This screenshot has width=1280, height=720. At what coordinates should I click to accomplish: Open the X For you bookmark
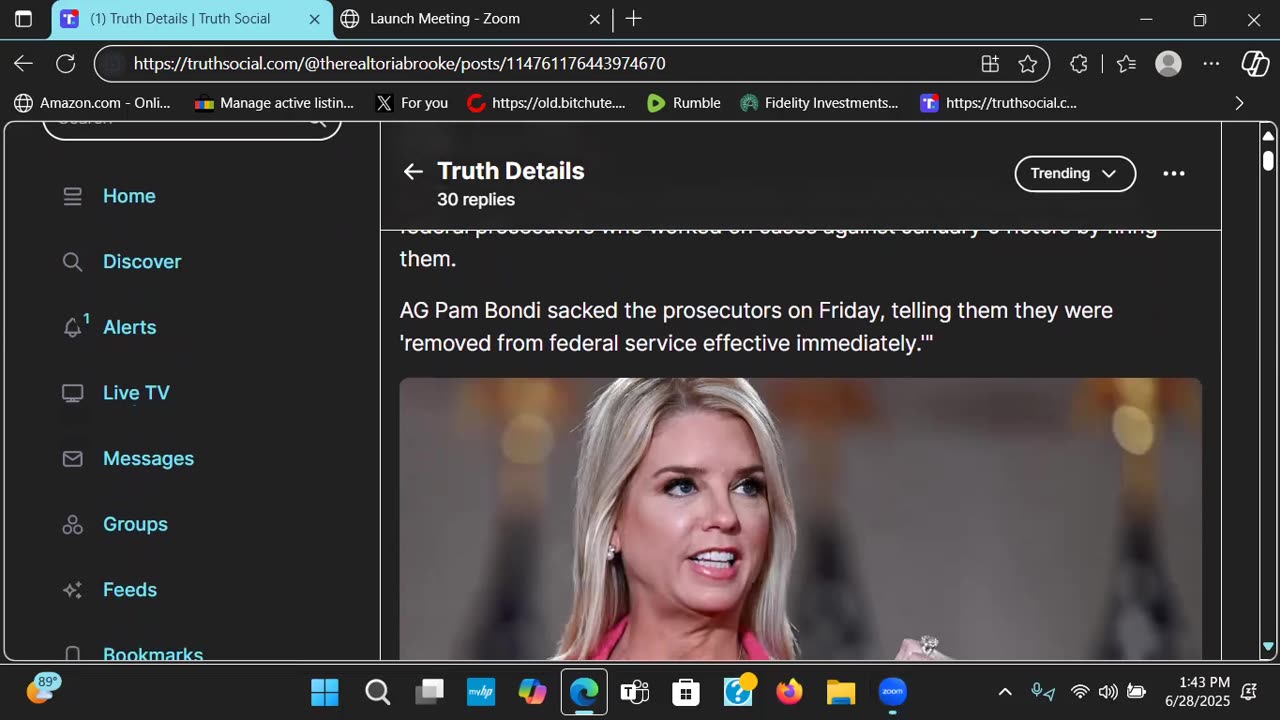coord(411,103)
